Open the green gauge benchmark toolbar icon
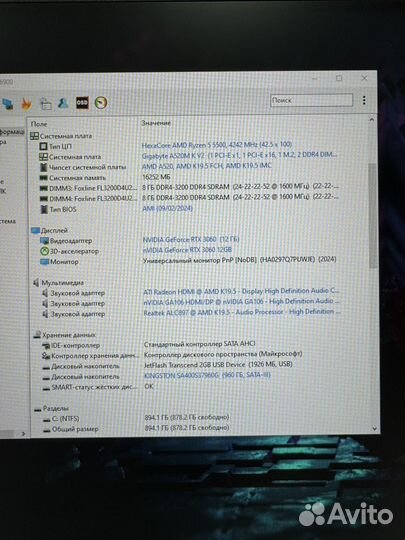The width and height of the screenshot is (405, 540). pyautogui.click(x=101, y=103)
